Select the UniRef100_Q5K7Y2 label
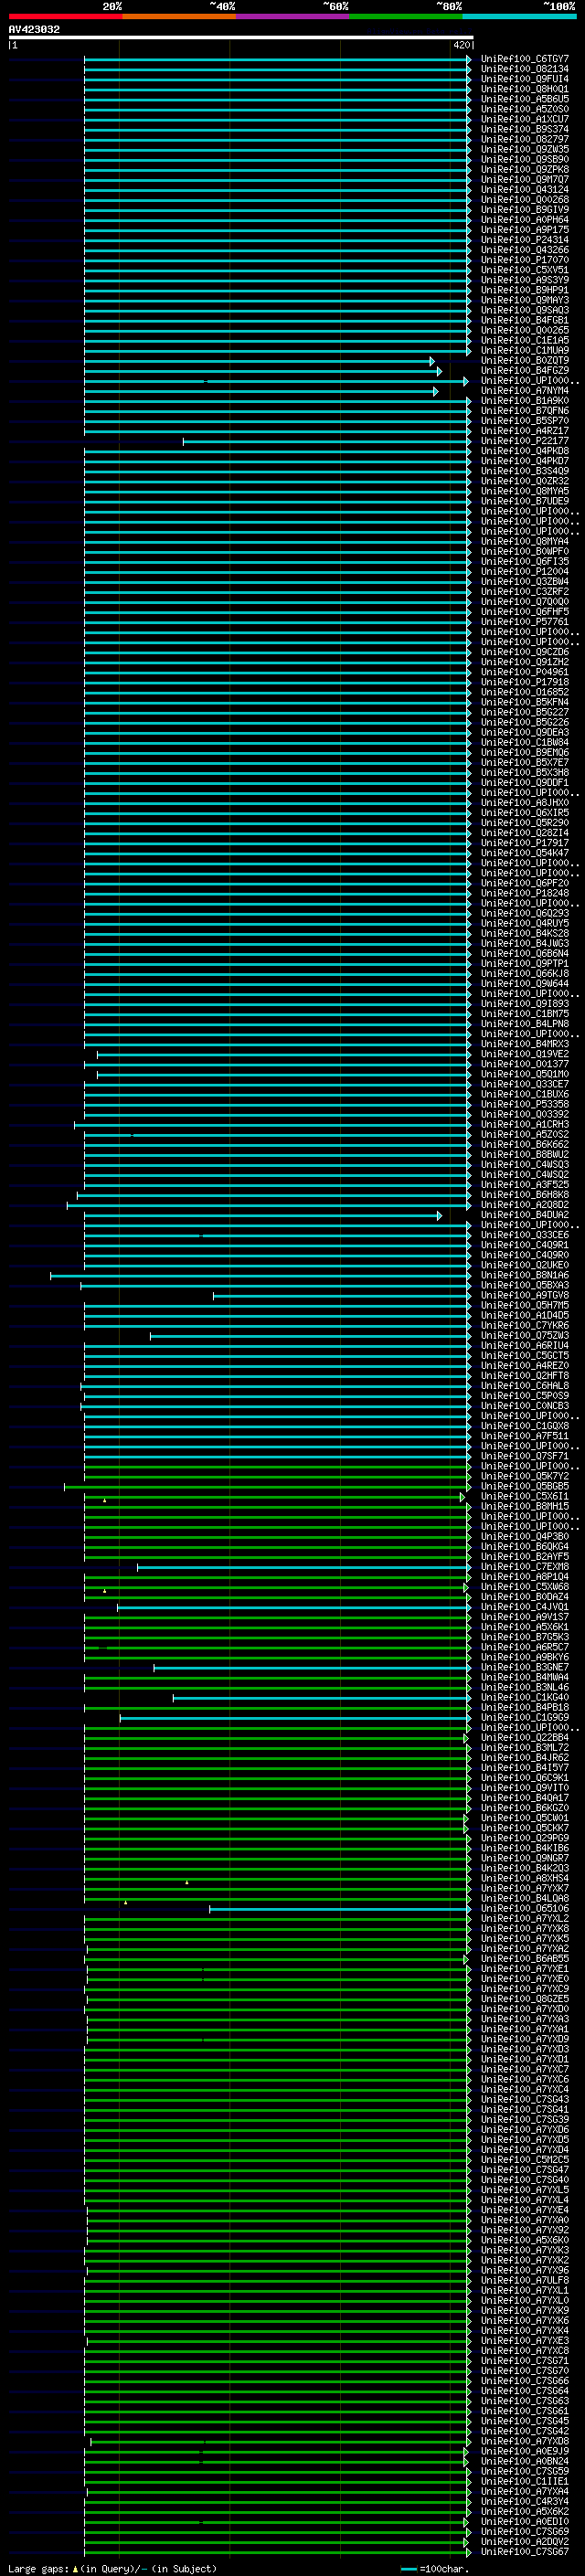Viewport: 585px width, 2576px height. [524, 1476]
